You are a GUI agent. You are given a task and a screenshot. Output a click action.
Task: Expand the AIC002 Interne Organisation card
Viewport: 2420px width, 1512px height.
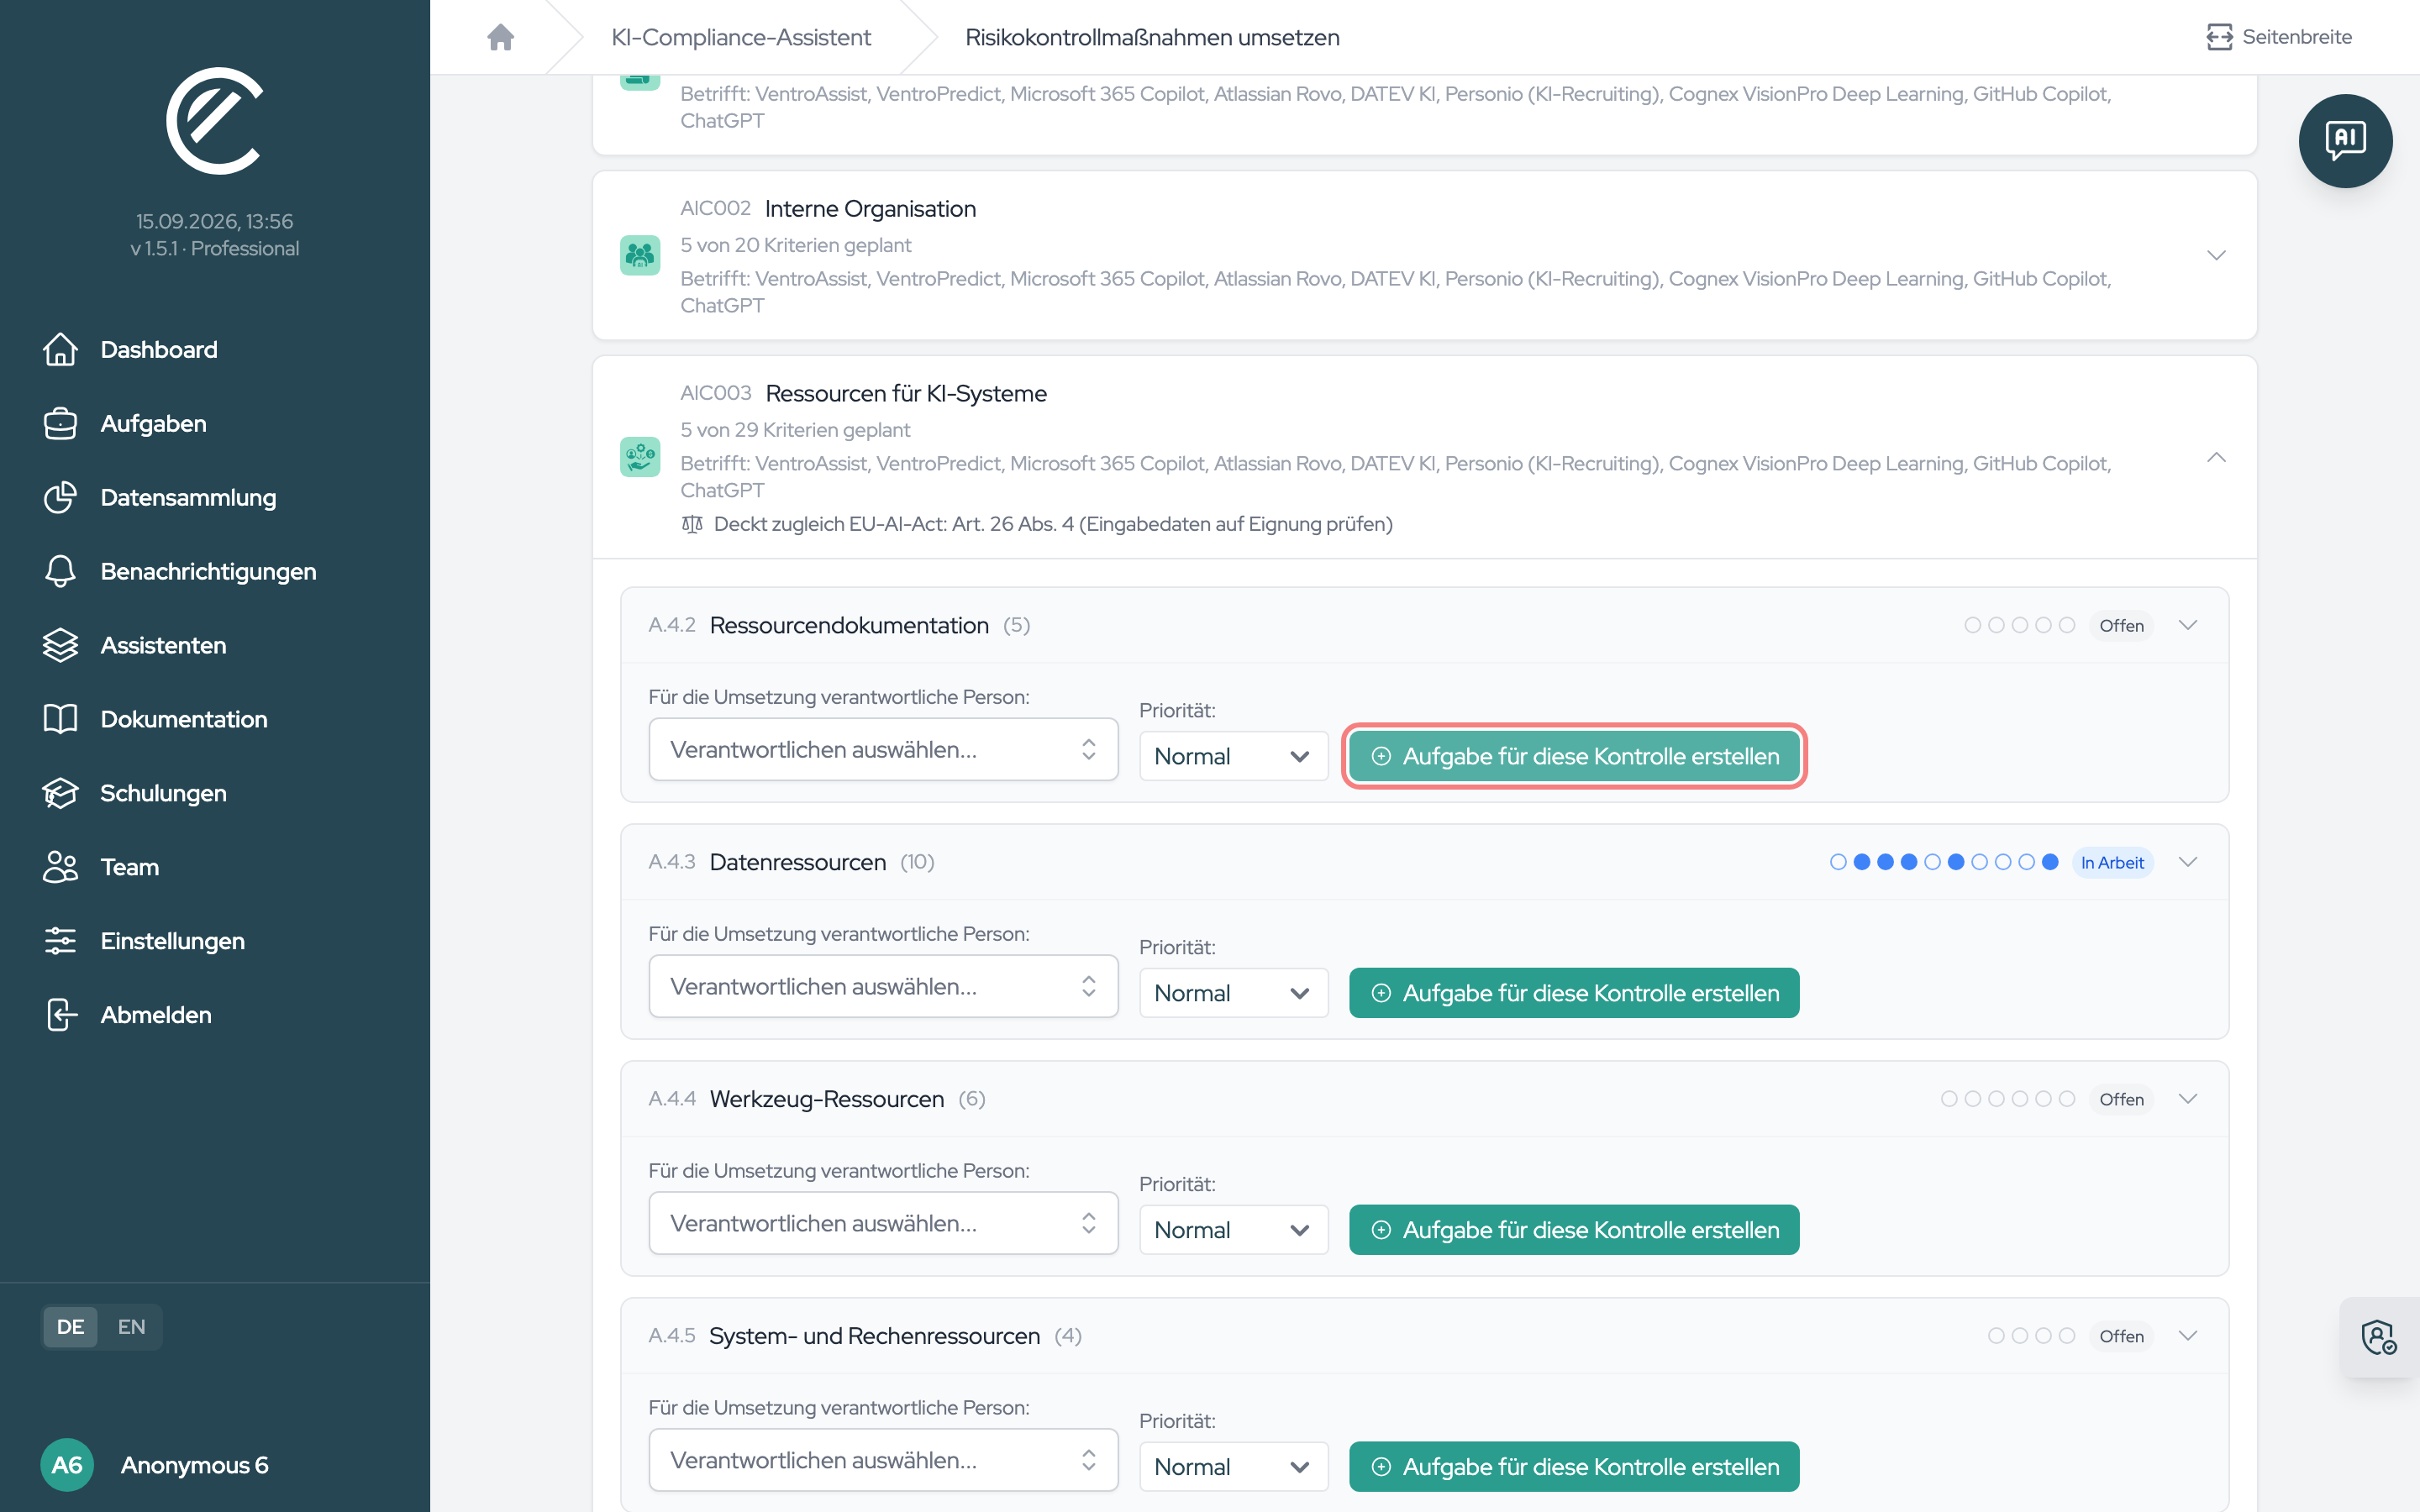click(2216, 255)
